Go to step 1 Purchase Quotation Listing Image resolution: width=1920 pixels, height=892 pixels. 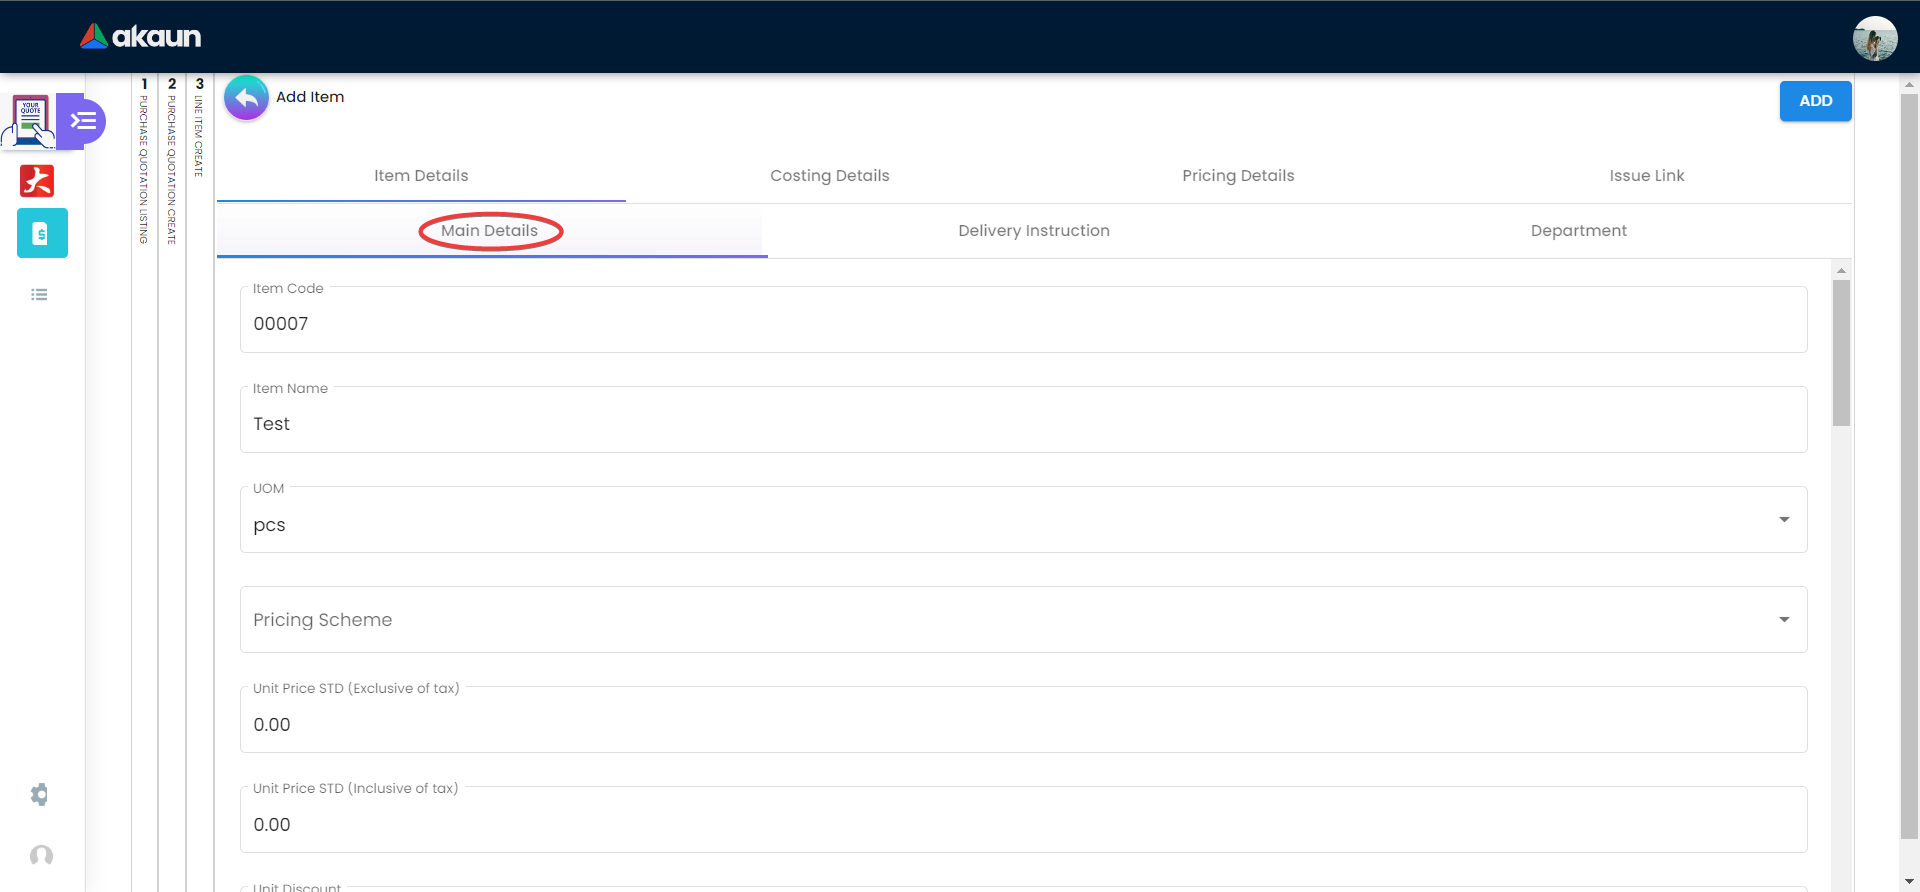click(x=144, y=160)
